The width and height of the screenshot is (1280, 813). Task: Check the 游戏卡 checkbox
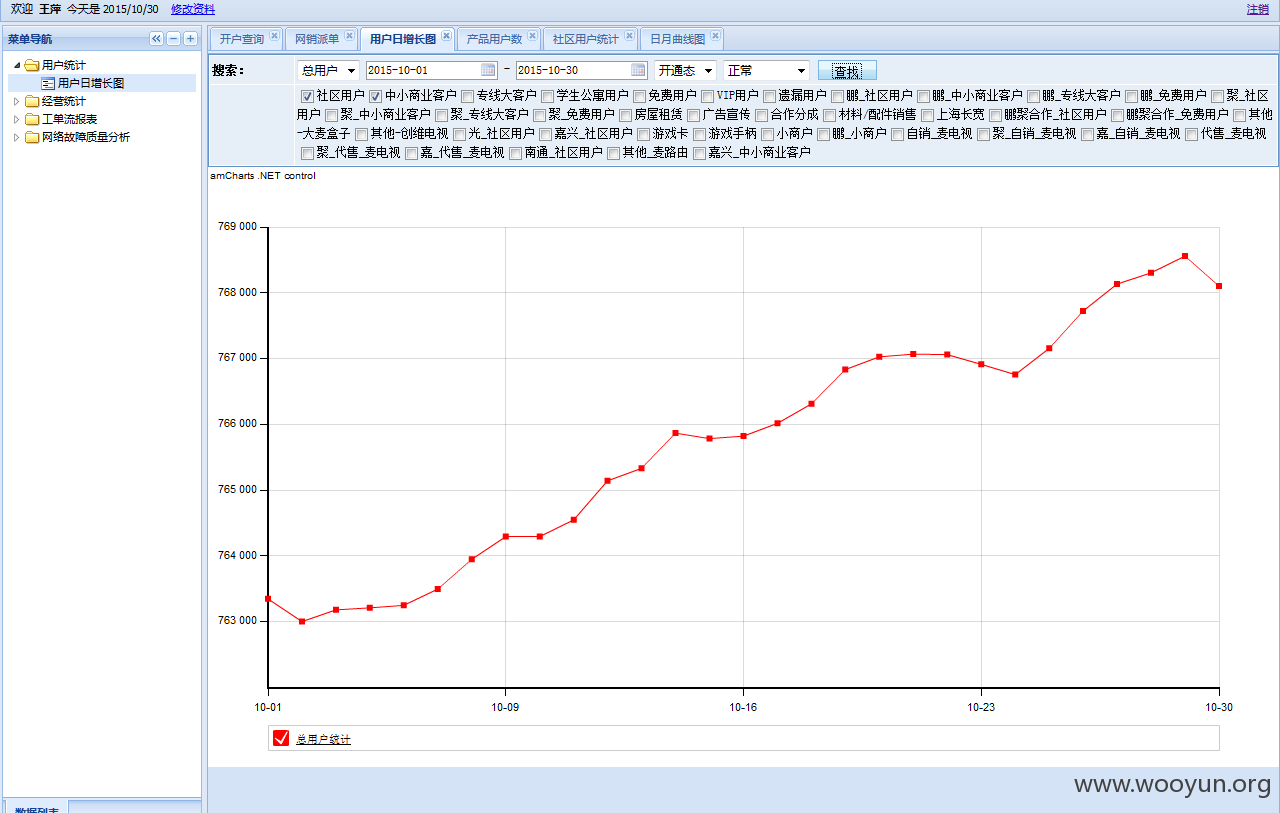click(644, 134)
